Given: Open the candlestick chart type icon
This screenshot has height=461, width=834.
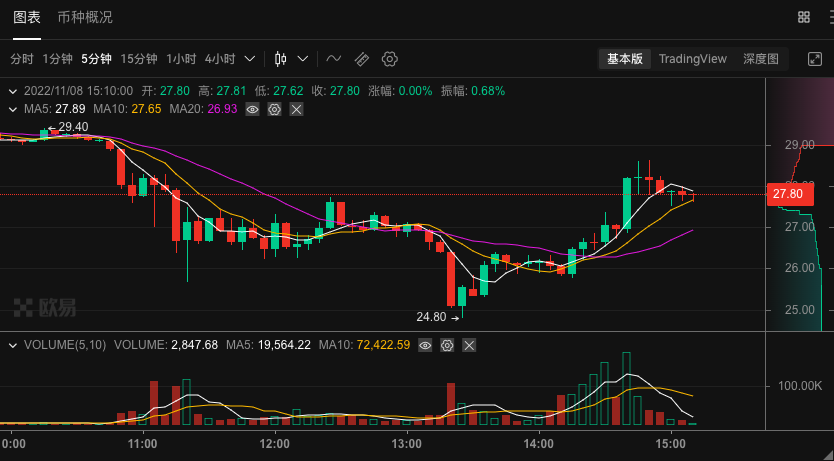Looking at the screenshot, I should 281,59.
